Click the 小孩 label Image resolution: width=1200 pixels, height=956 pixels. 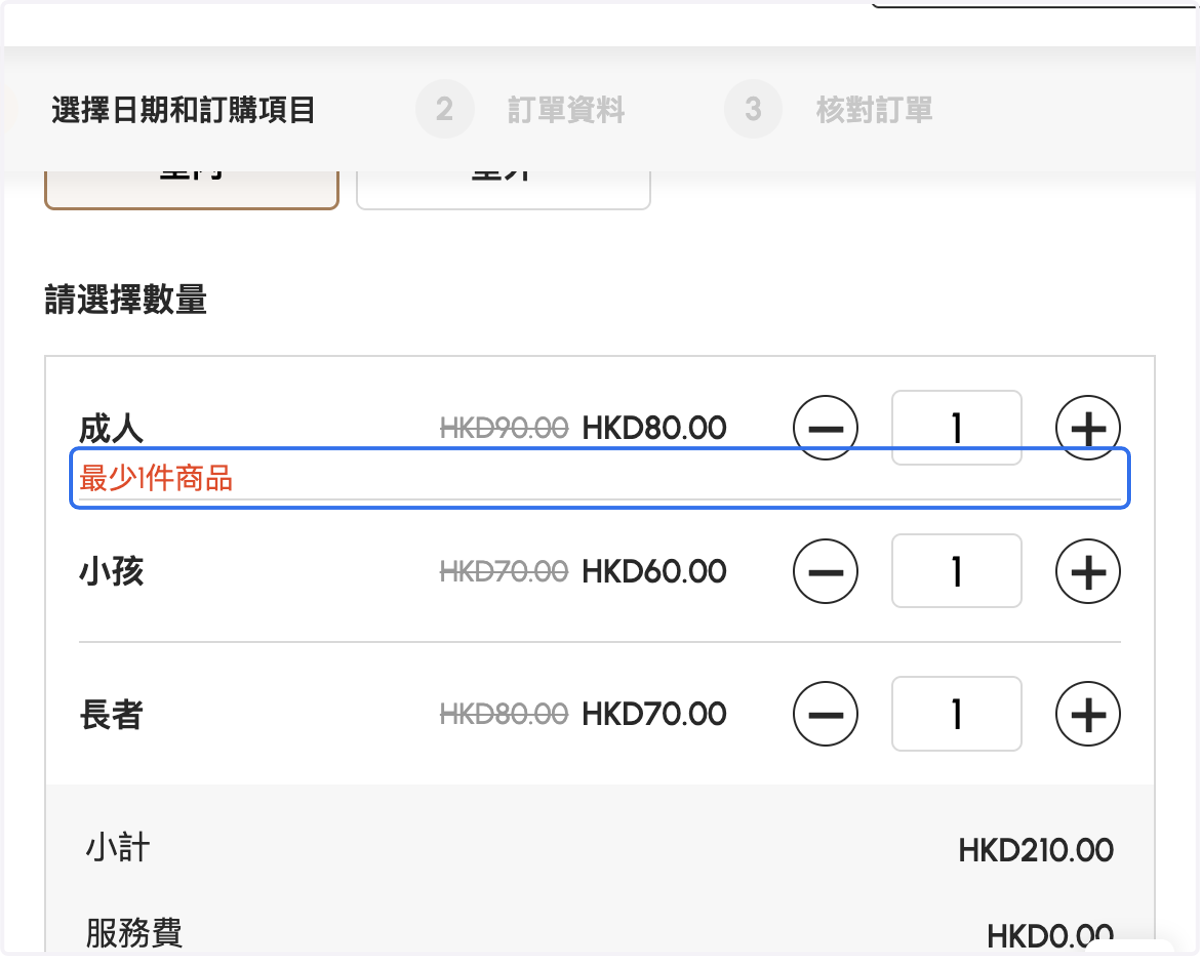click(x=111, y=572)
